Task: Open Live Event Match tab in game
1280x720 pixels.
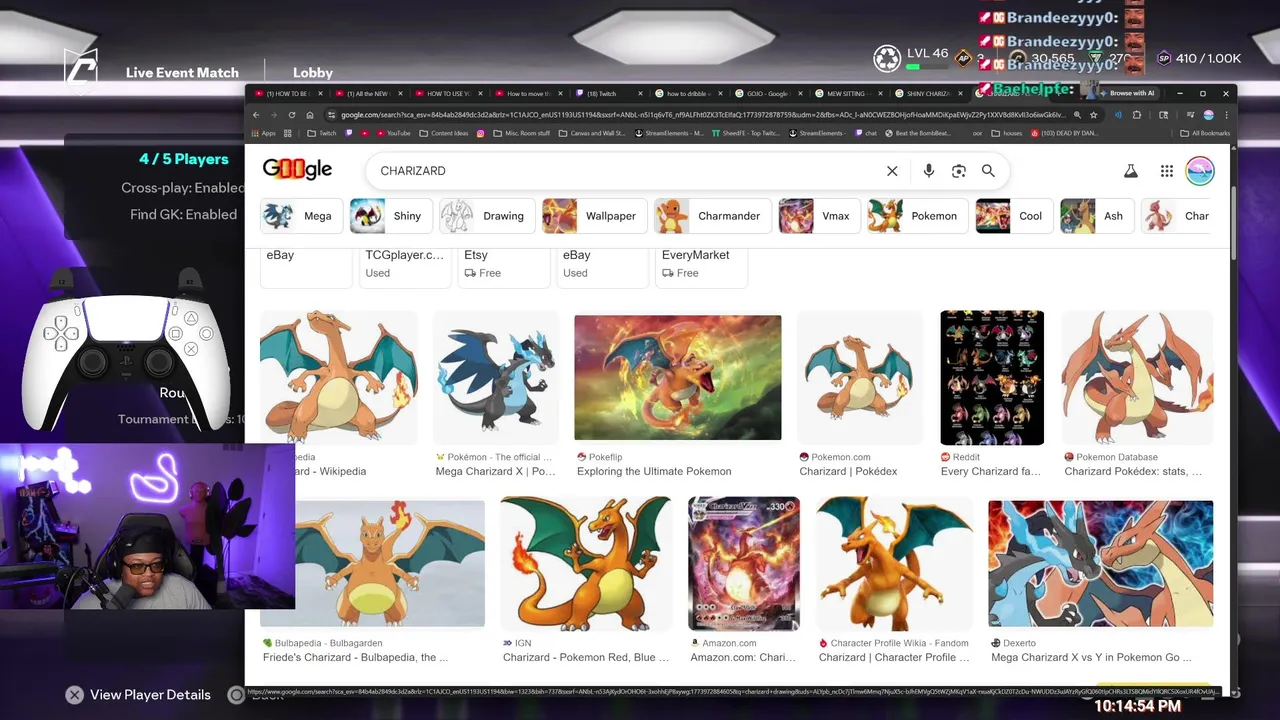Action: coord(182,73)
